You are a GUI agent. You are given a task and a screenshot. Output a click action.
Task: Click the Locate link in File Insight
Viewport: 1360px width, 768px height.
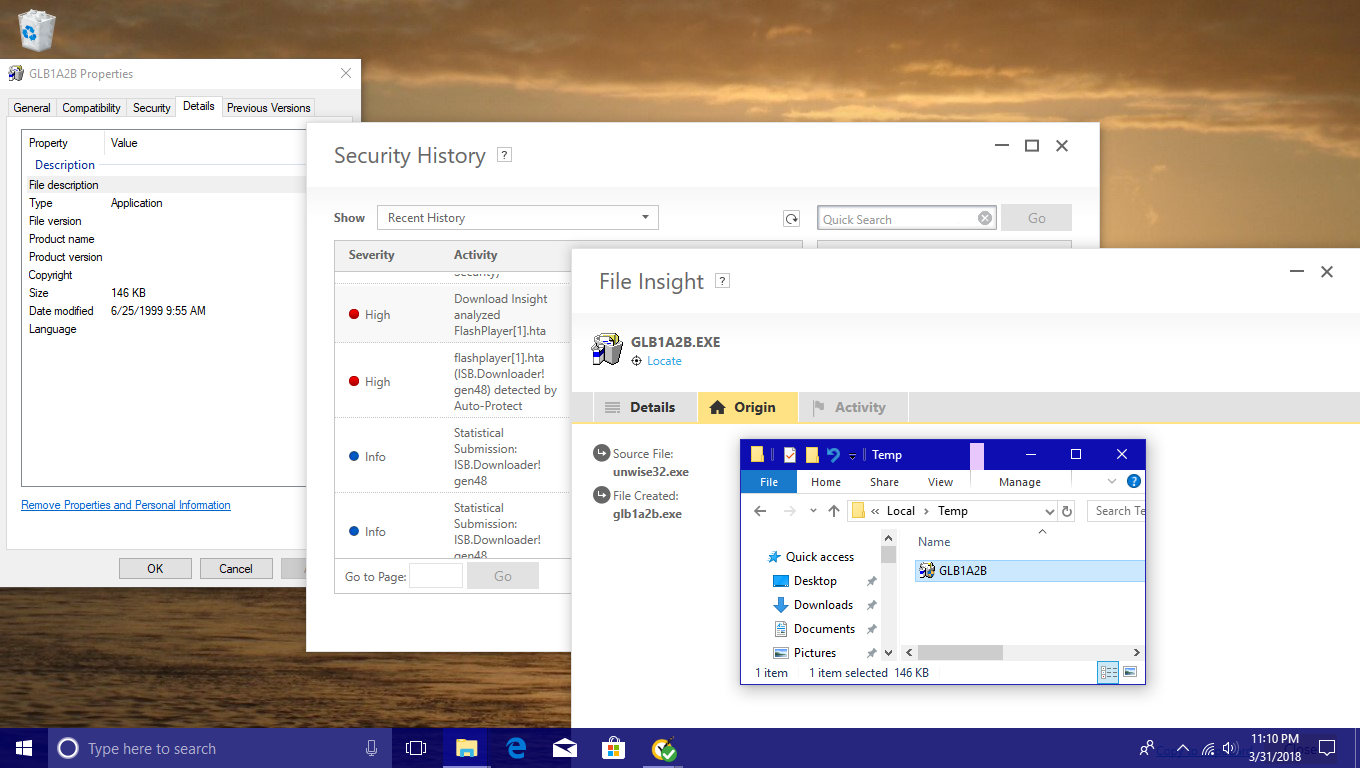(x=664, y=361)
